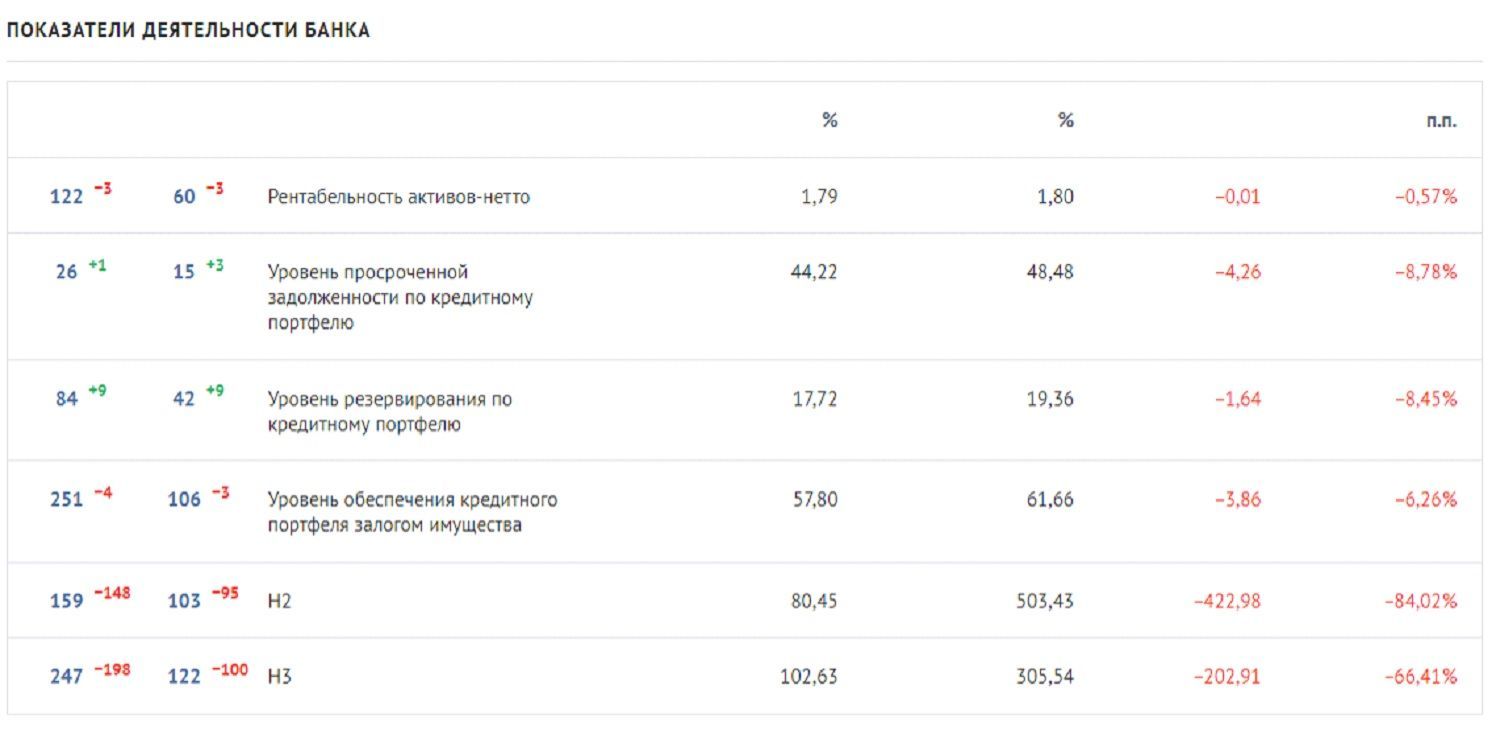Click the −84,02% change value
1496x751 pixels.
(x=1420, y=601)
